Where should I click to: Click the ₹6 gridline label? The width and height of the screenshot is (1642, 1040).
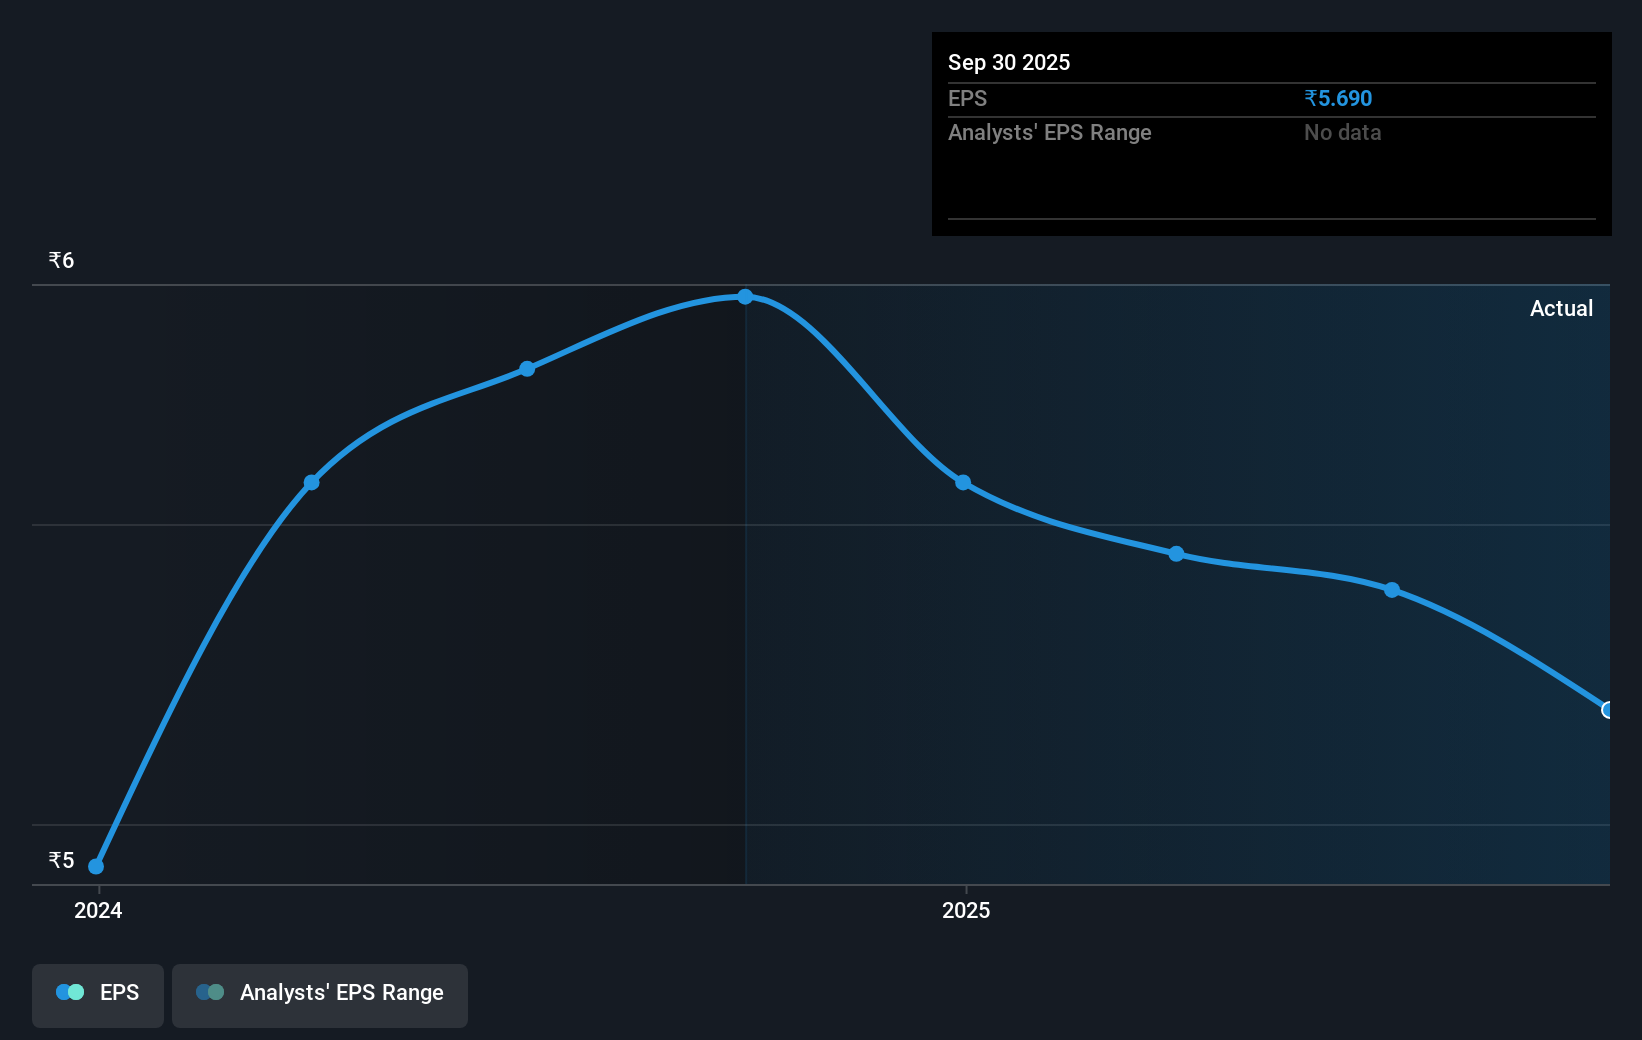pos(60,260)
